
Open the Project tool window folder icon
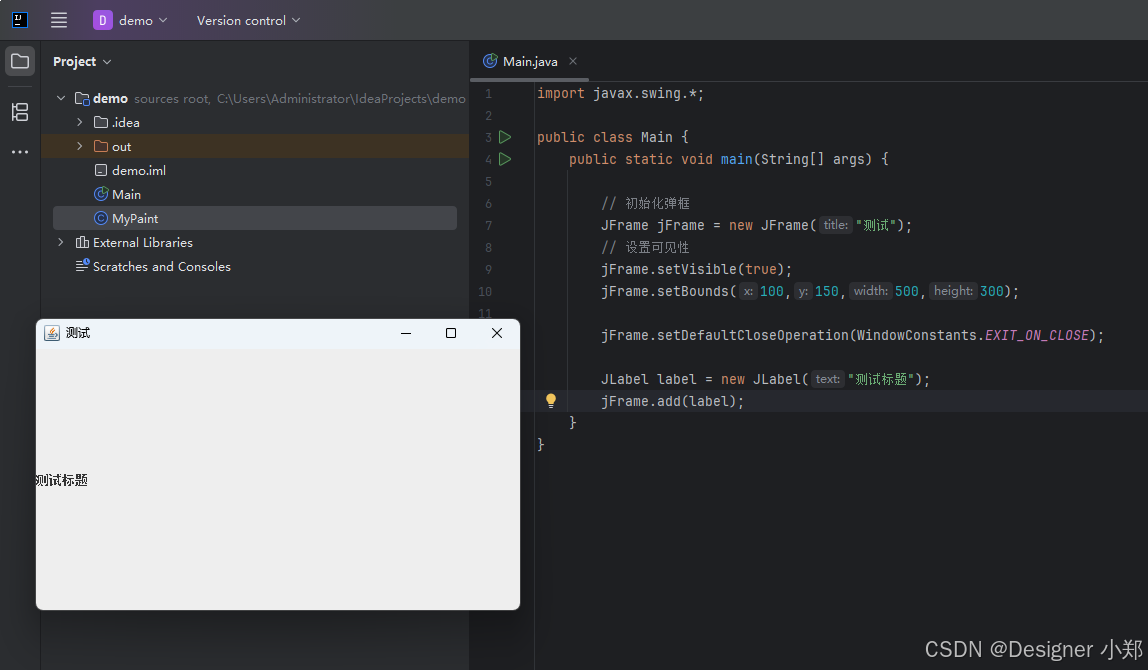point(20,62)
